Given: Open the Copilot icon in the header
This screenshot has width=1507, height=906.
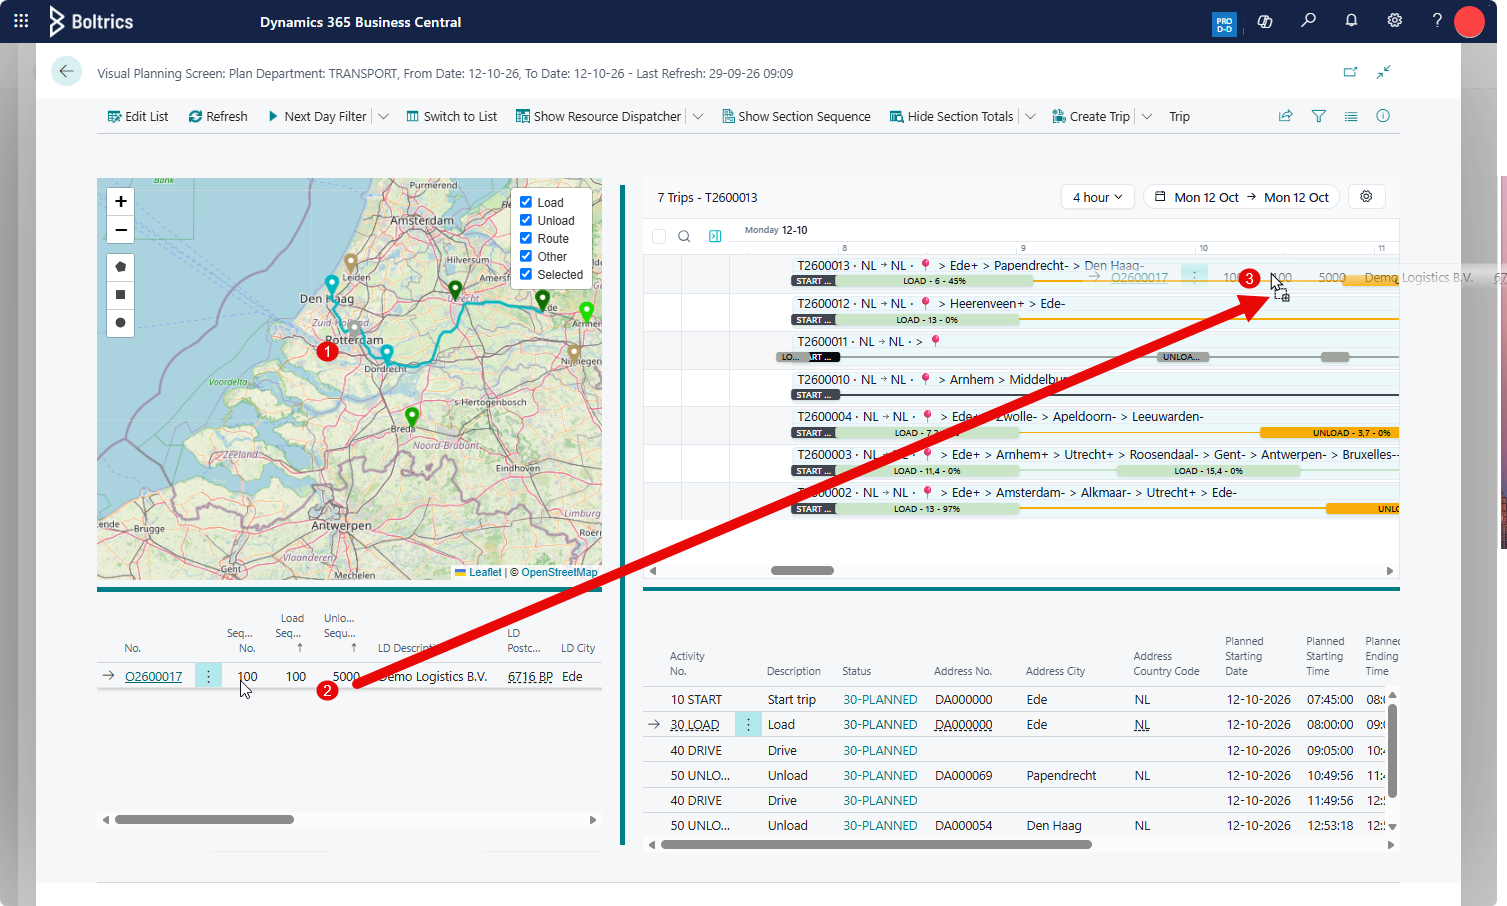Looking at the screenshot, I should click(1265, 21).
